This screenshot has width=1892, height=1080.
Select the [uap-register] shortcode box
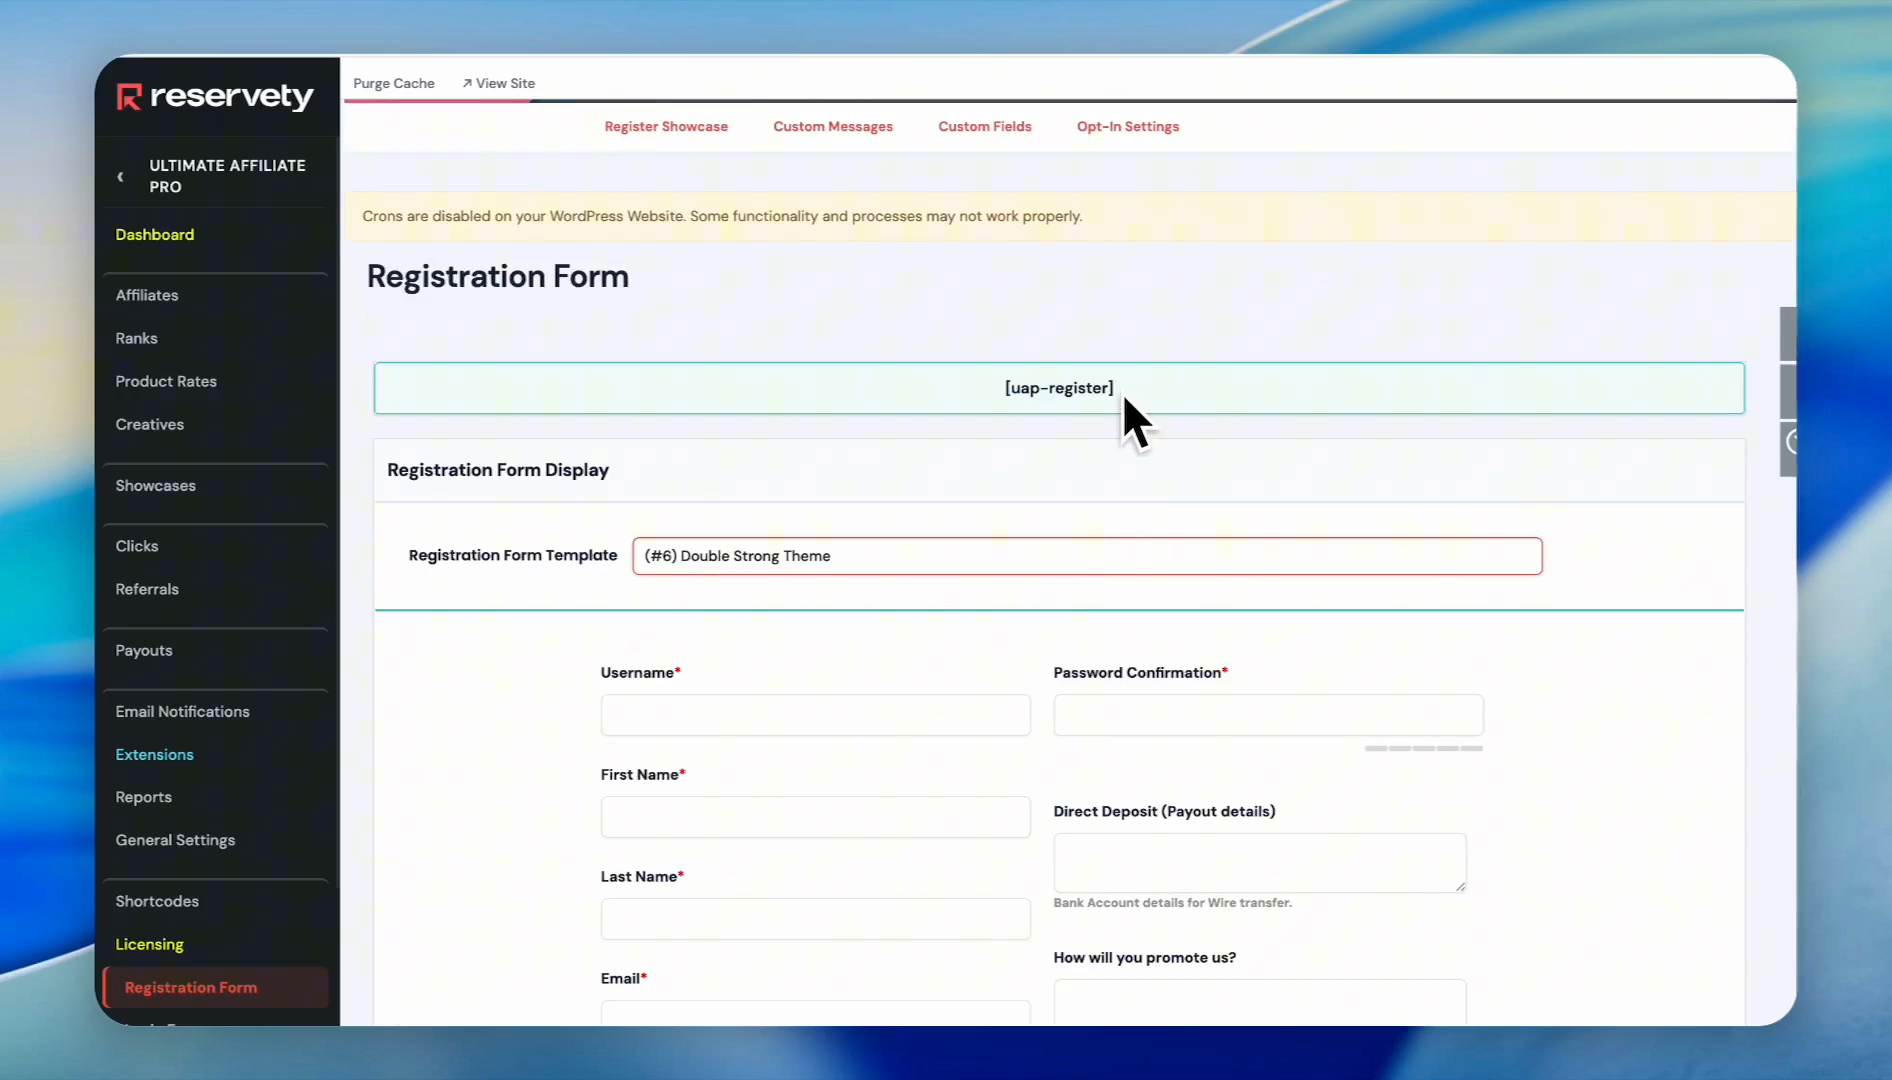[1058, 388]
